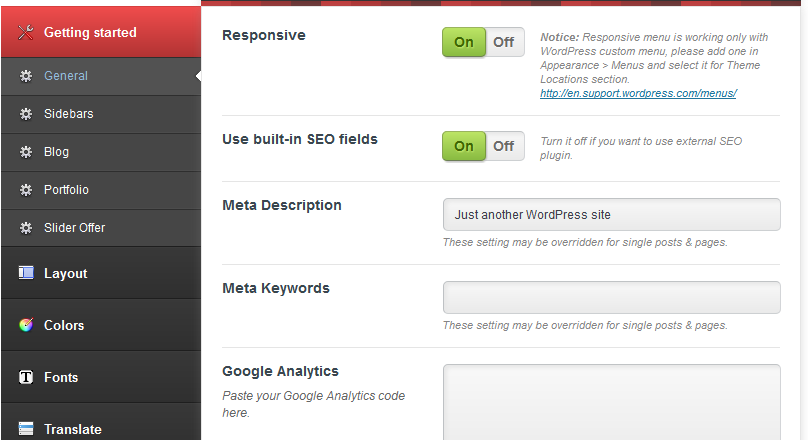Expand the Colors section
This screenshot has width=808, height=440.
click(101, 325)
